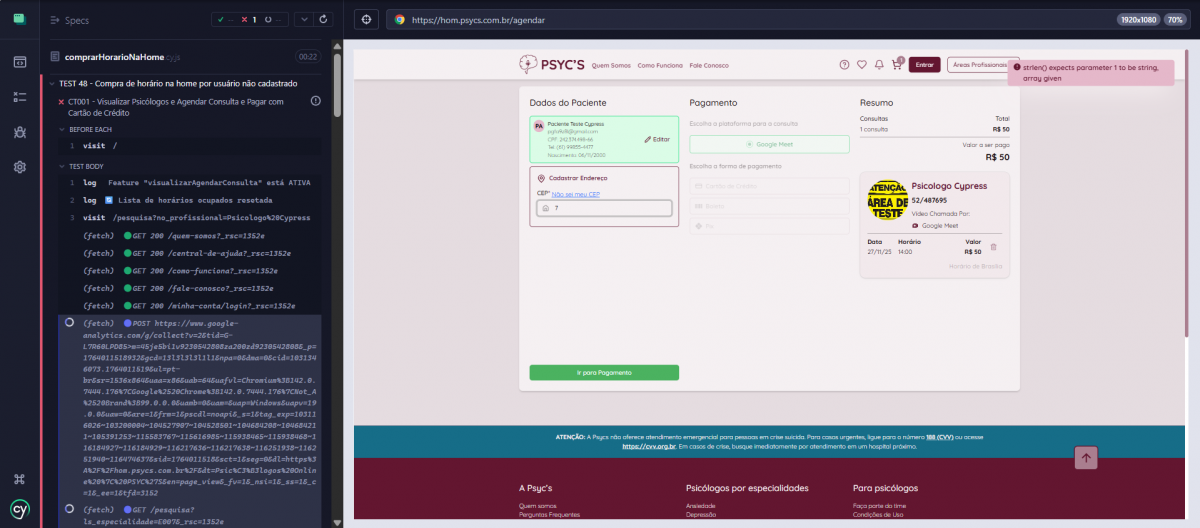Click the selector playground crosshair icon
This screenshot has height=528, width=1200.
tap(367, 19)
